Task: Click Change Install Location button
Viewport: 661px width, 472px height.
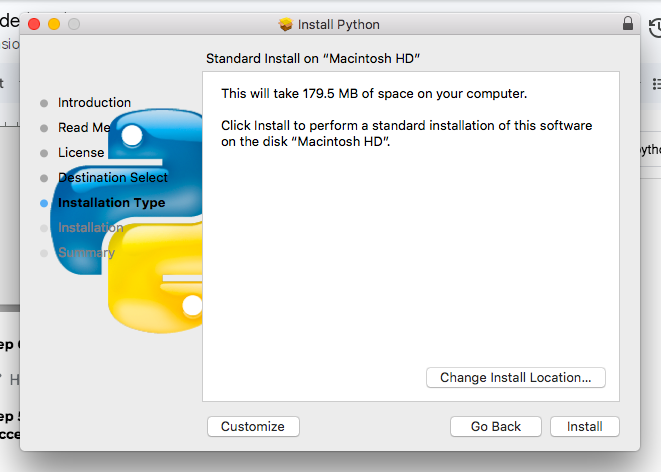Action: (516, 378)
